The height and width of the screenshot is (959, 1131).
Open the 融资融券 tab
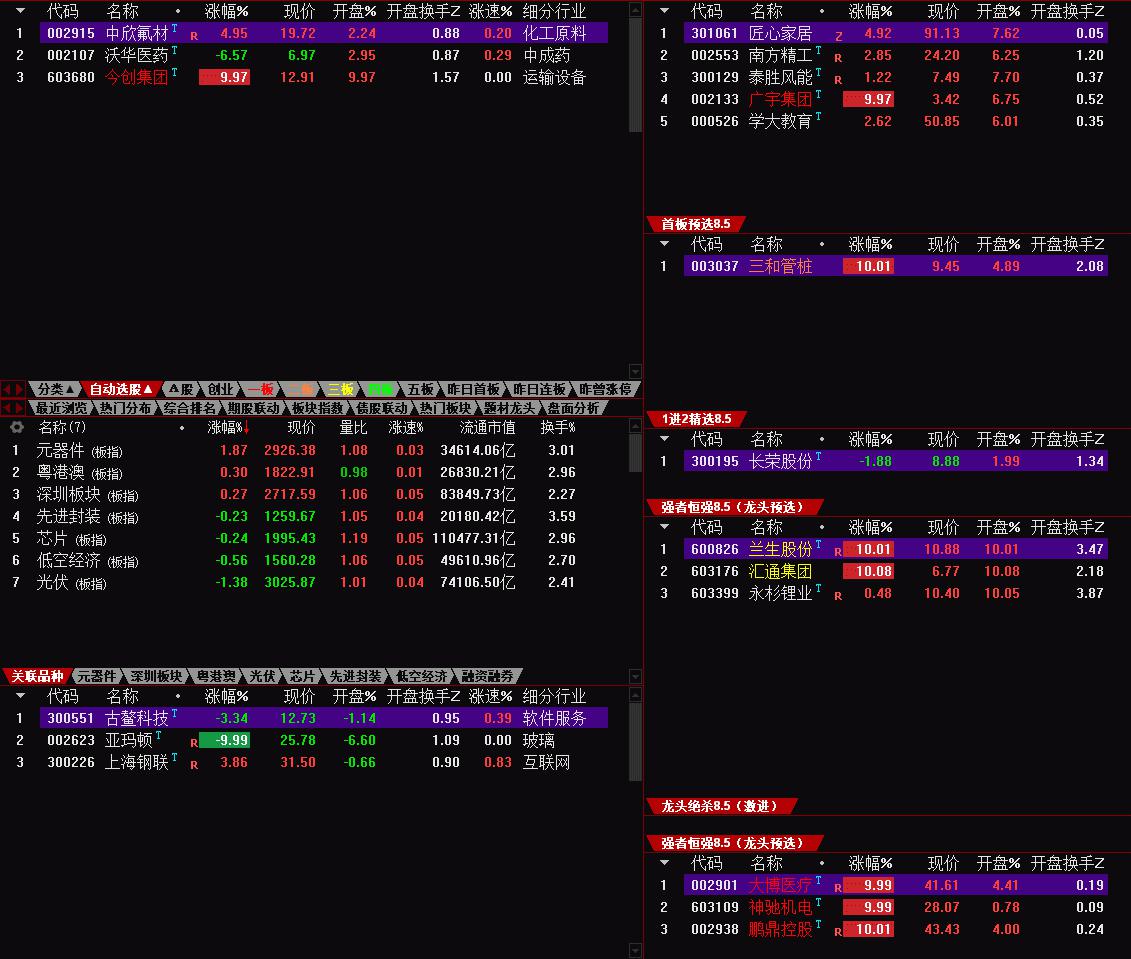[x=488, y=676]
